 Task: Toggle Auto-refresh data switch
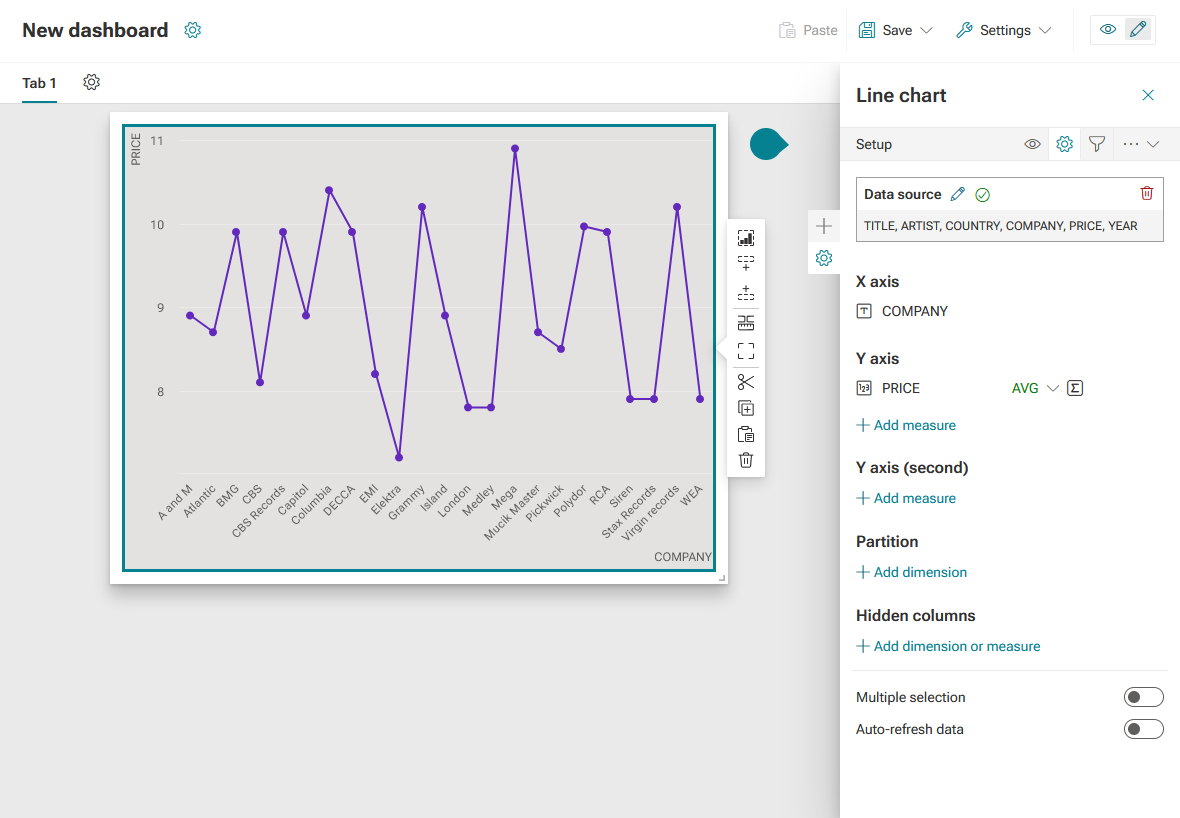coord(1143,729)
